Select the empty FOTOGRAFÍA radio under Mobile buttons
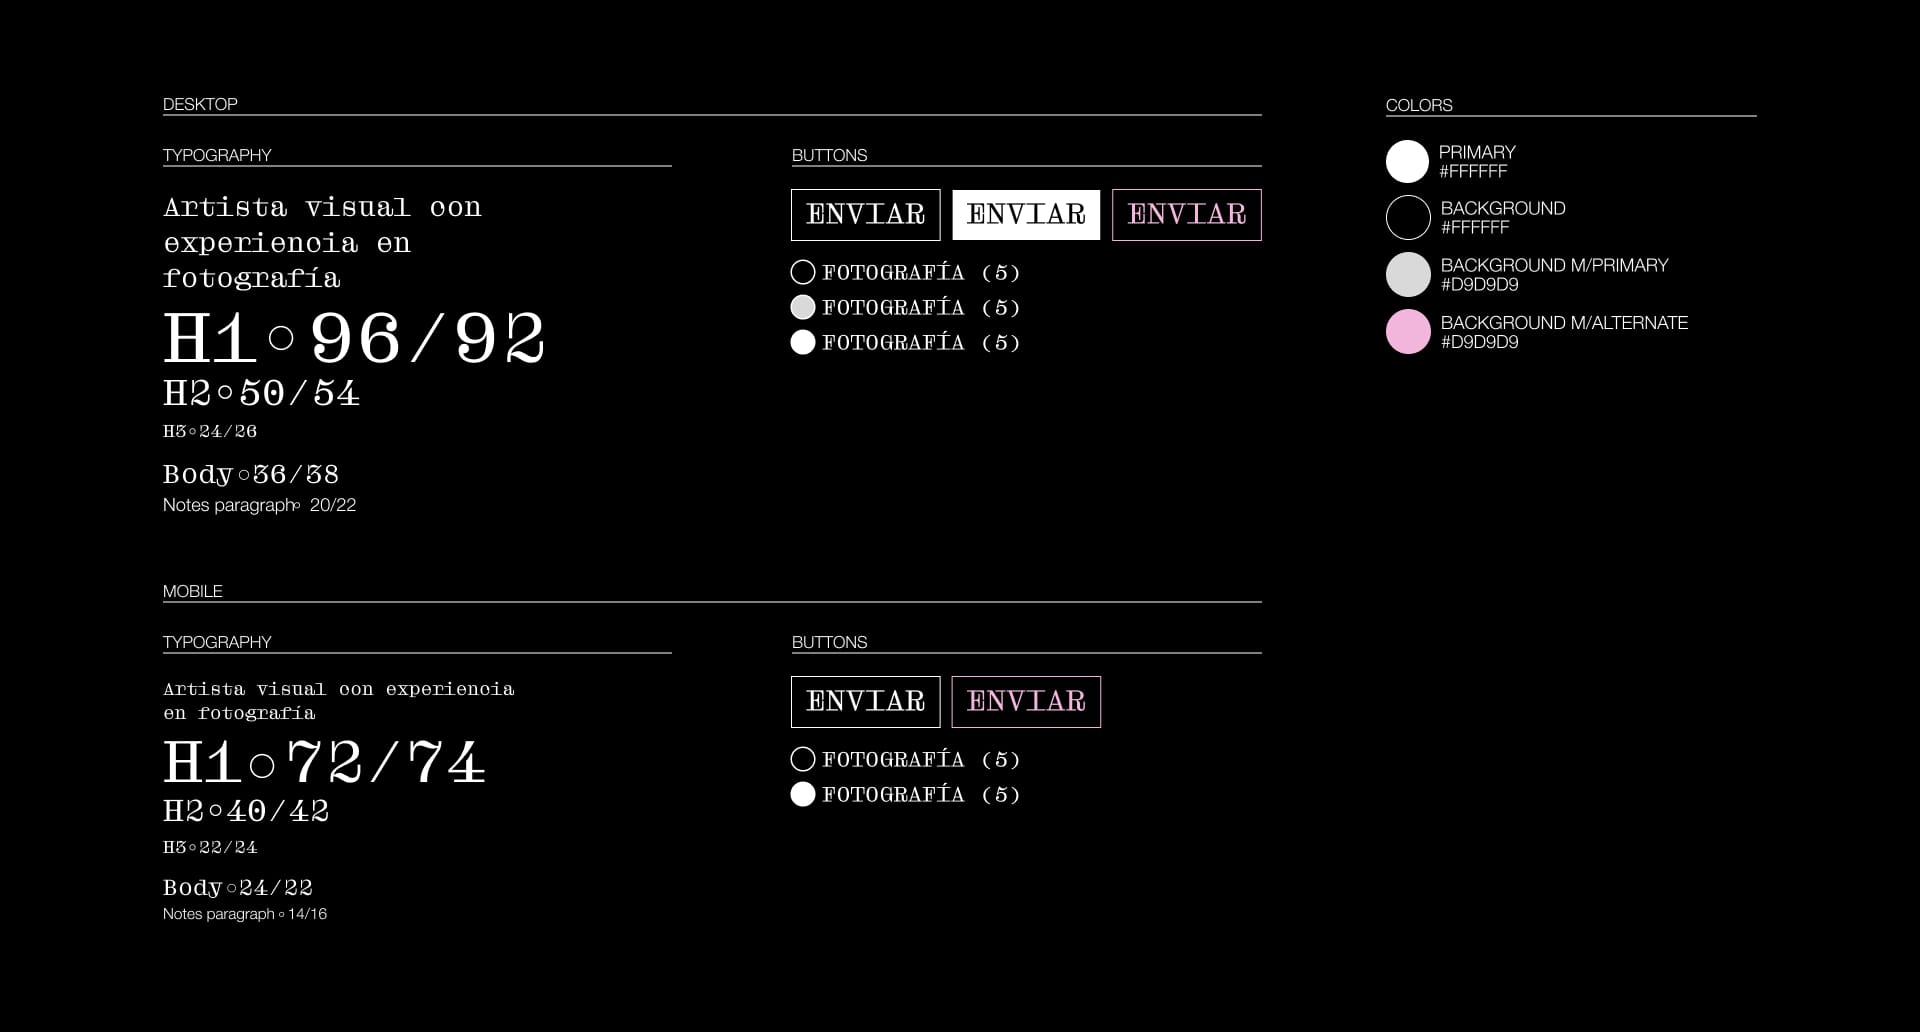 803,759
